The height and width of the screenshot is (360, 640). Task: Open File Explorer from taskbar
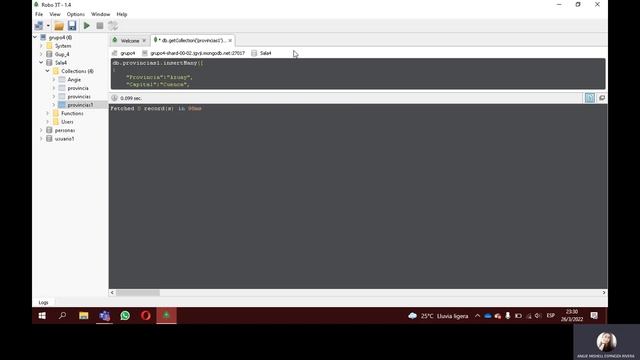point(84,316)
